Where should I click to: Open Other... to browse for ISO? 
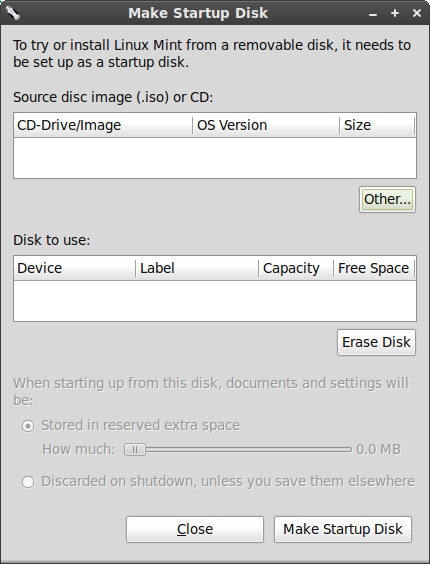coord(387,199)
